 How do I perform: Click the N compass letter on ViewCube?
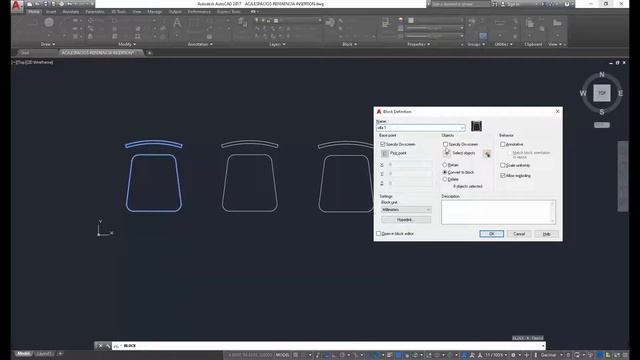(602, 75)
